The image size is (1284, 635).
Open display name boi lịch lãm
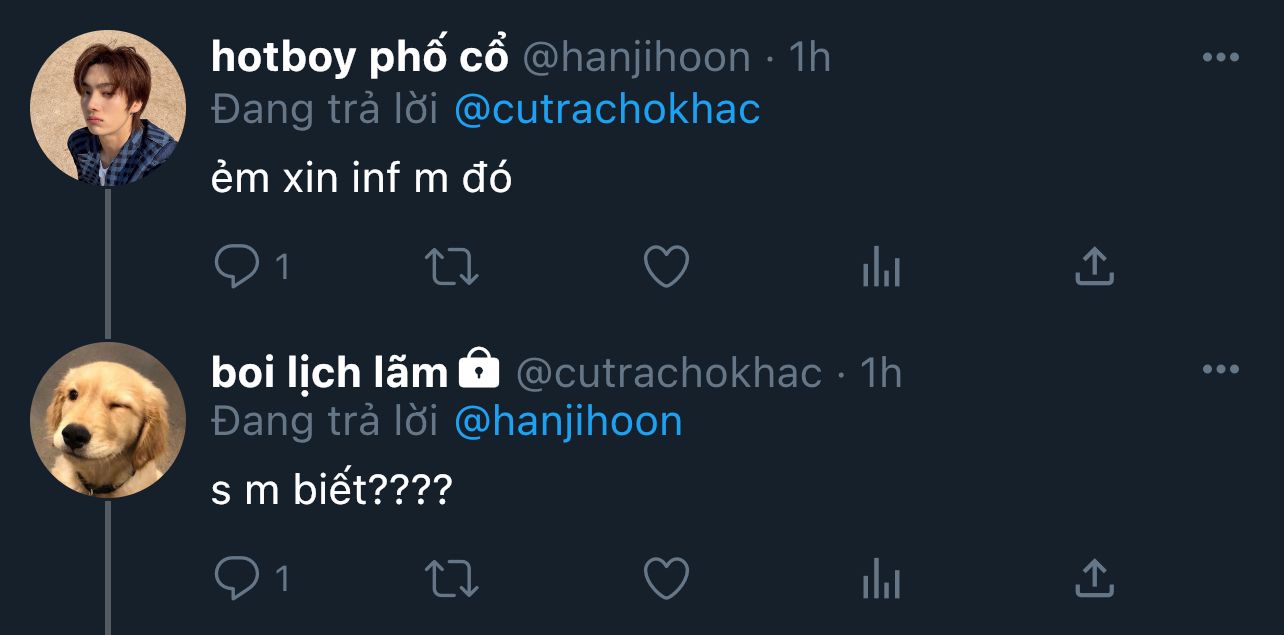[x=329, y=372]
